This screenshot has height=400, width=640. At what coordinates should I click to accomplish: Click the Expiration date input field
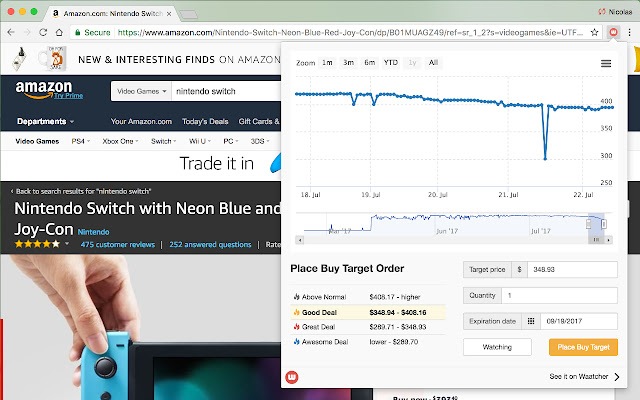tap(579, 321)
